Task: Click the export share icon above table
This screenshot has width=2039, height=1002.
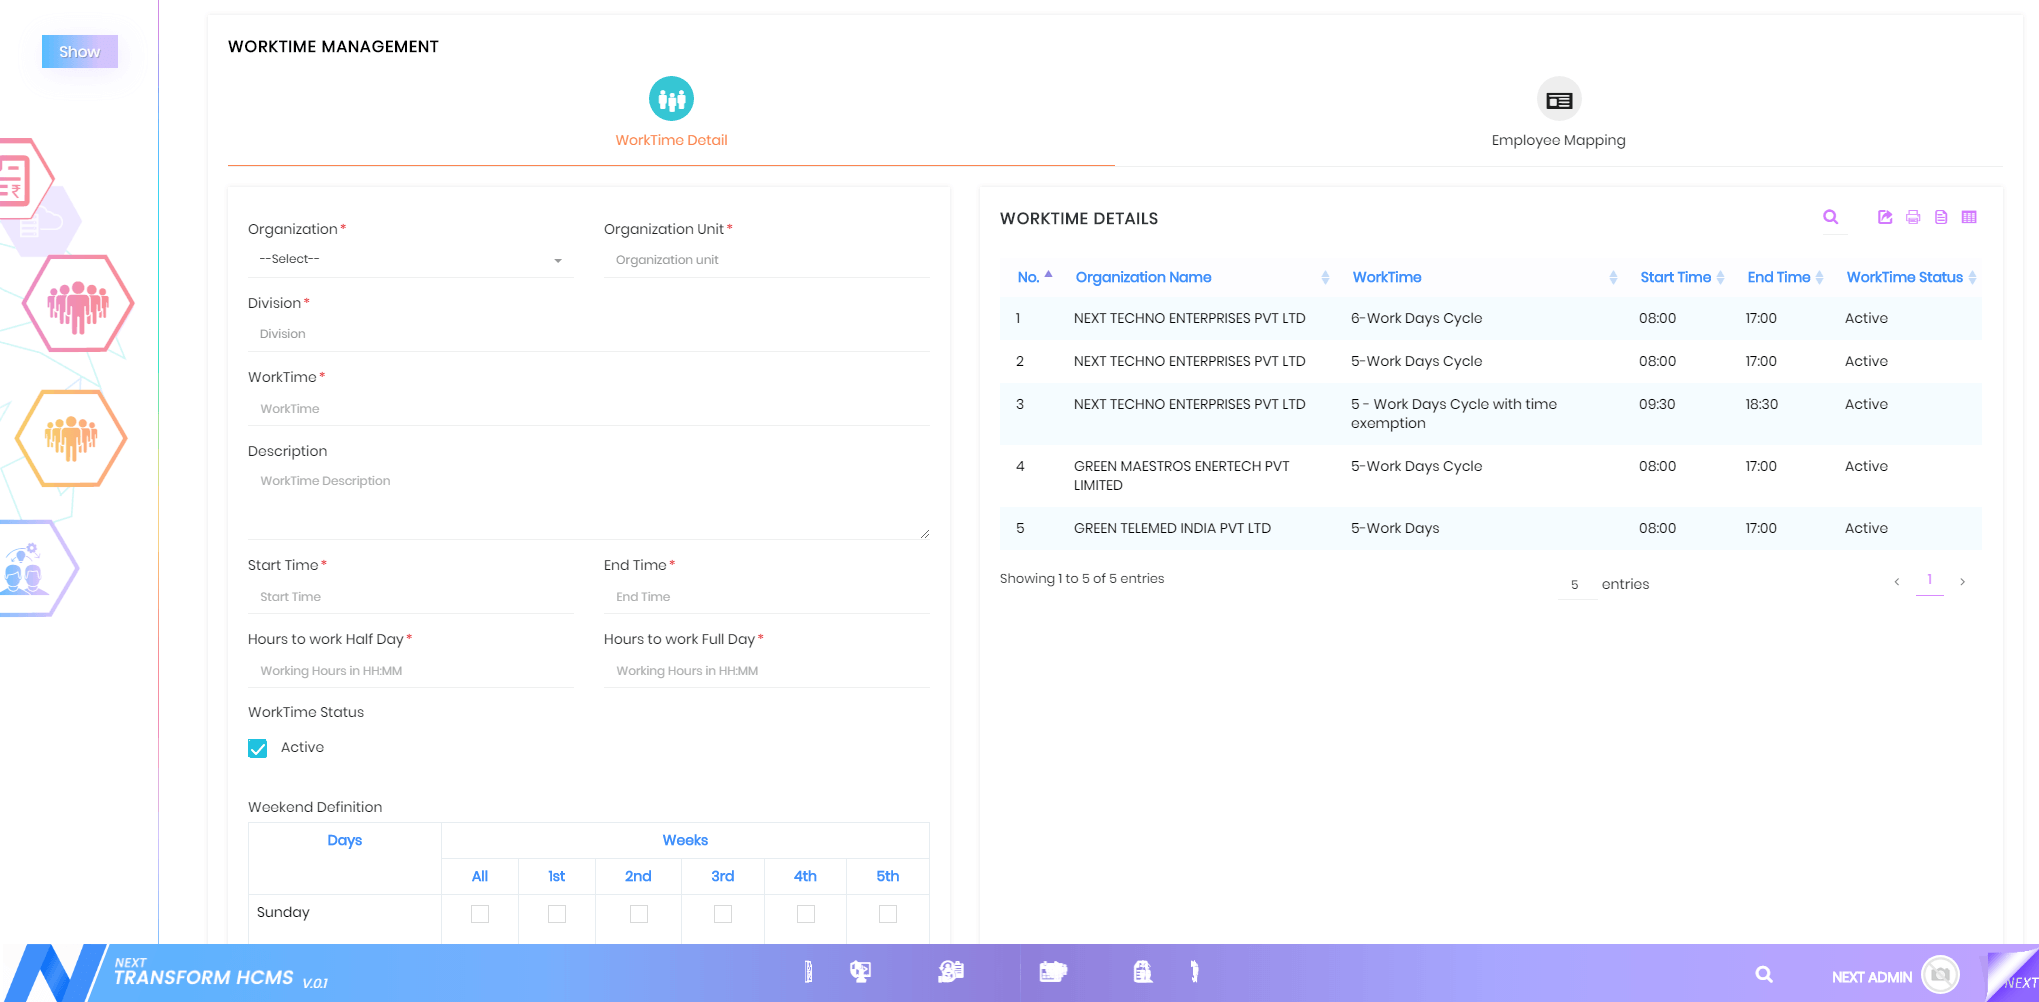Action: tap(1885, 217)
